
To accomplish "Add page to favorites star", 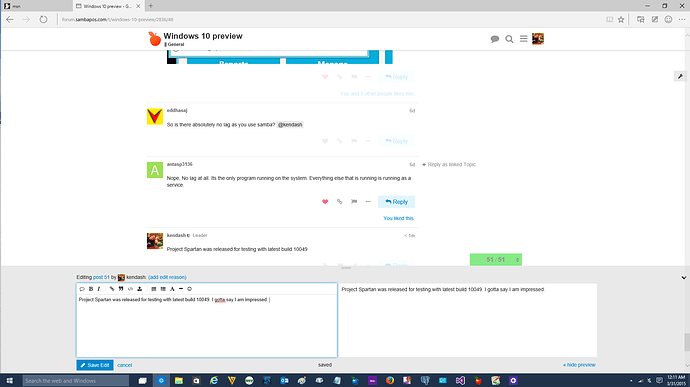I will [621, 19].
